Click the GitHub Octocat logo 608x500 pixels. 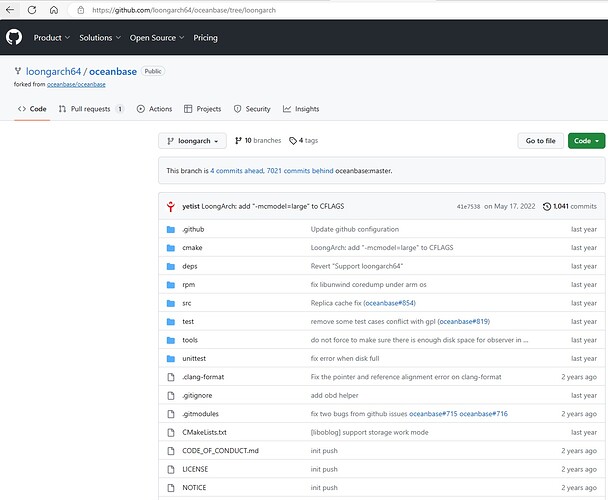click(x=14, y=38)
